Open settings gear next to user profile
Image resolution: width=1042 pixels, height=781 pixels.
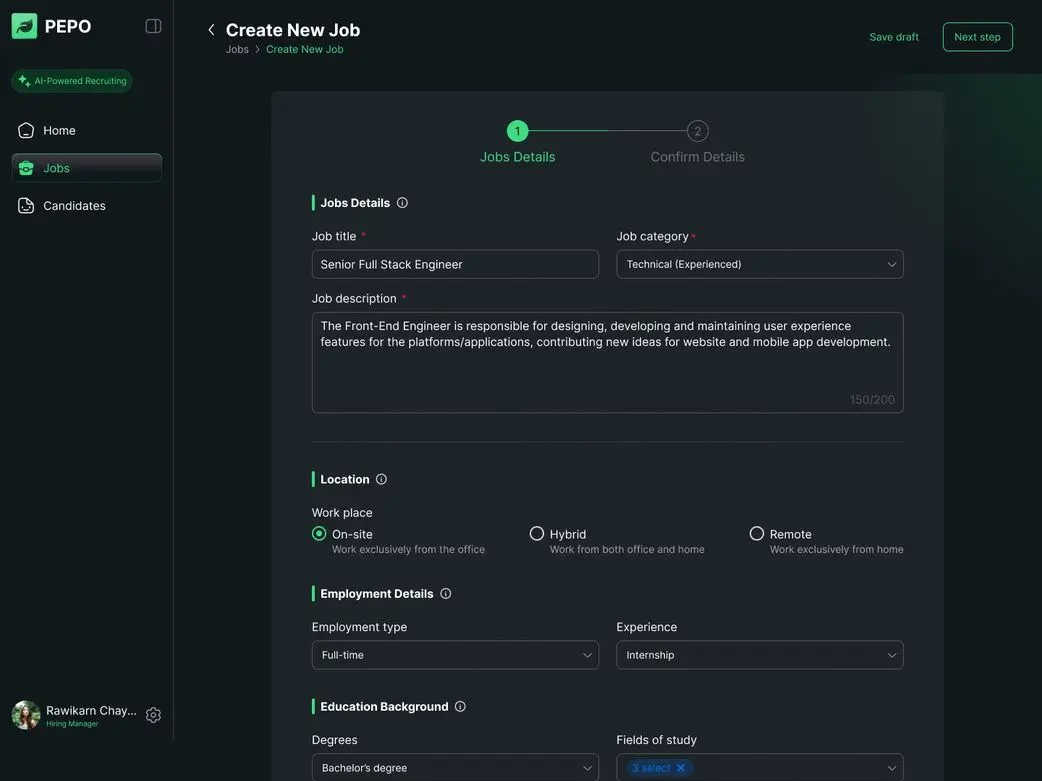tap(153, 715)
